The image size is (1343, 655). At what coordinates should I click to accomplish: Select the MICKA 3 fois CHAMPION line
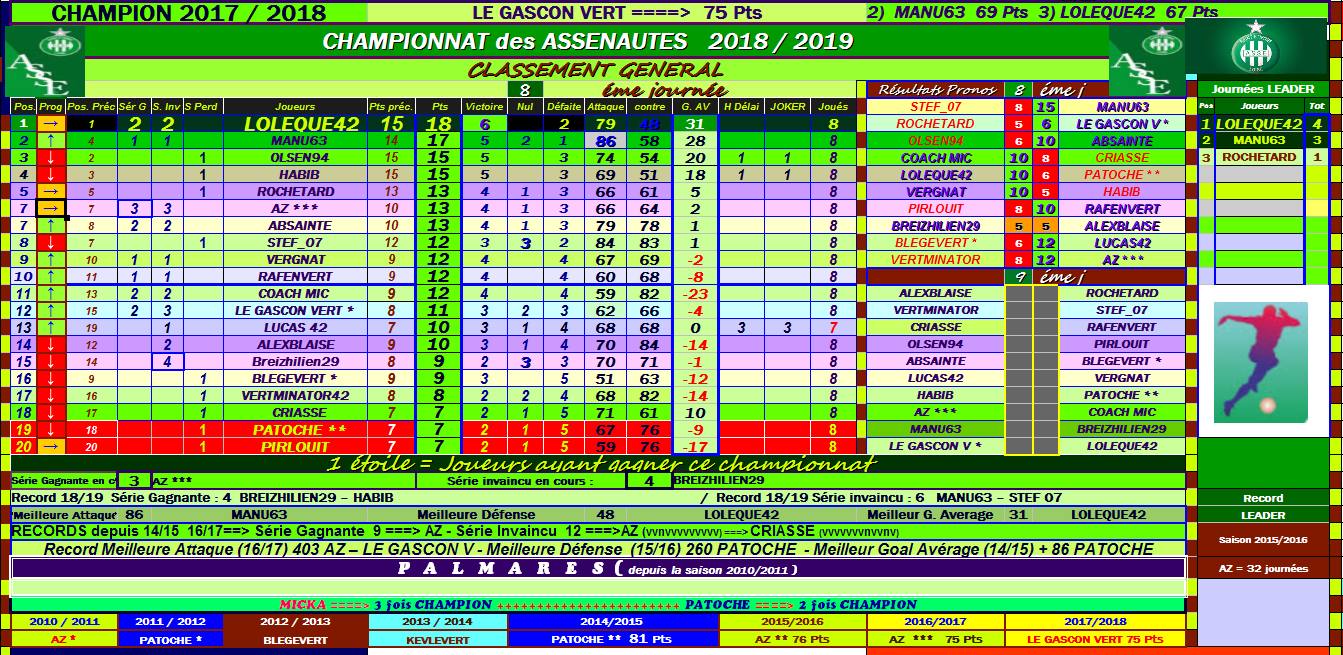(386, 605)
